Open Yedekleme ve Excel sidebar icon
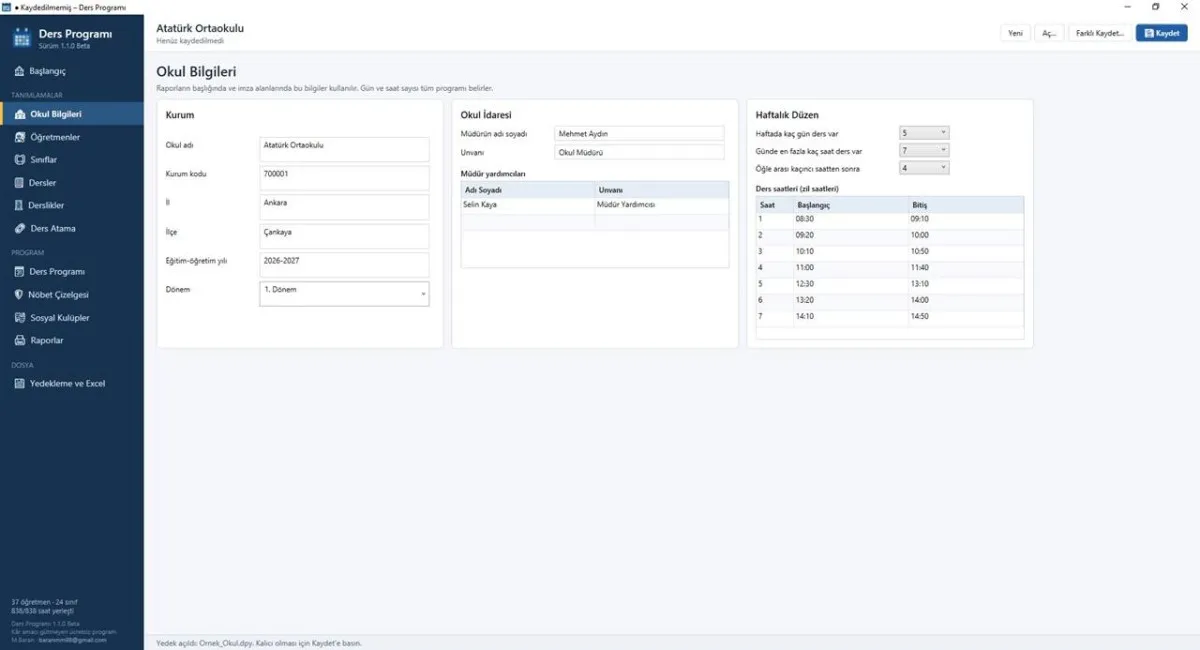Image resolution: width=1200 pixels, height=650 pixels. point(20,384)
